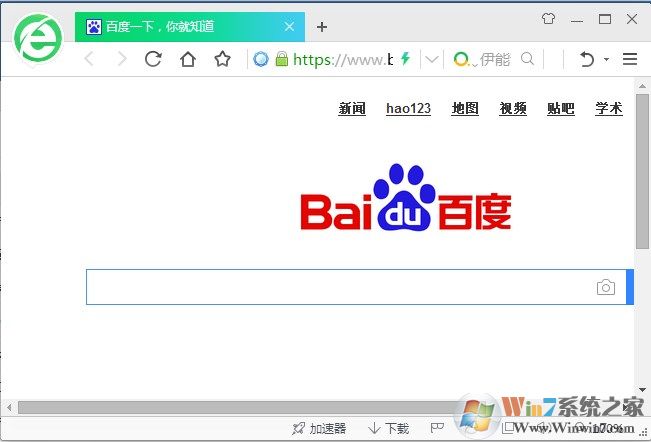
Task: Bookmark page with star icon
Action: tap(223, 59)
